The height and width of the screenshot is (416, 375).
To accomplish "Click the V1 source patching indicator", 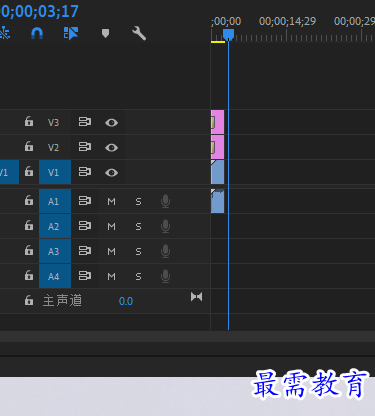I will coord(9,172).
